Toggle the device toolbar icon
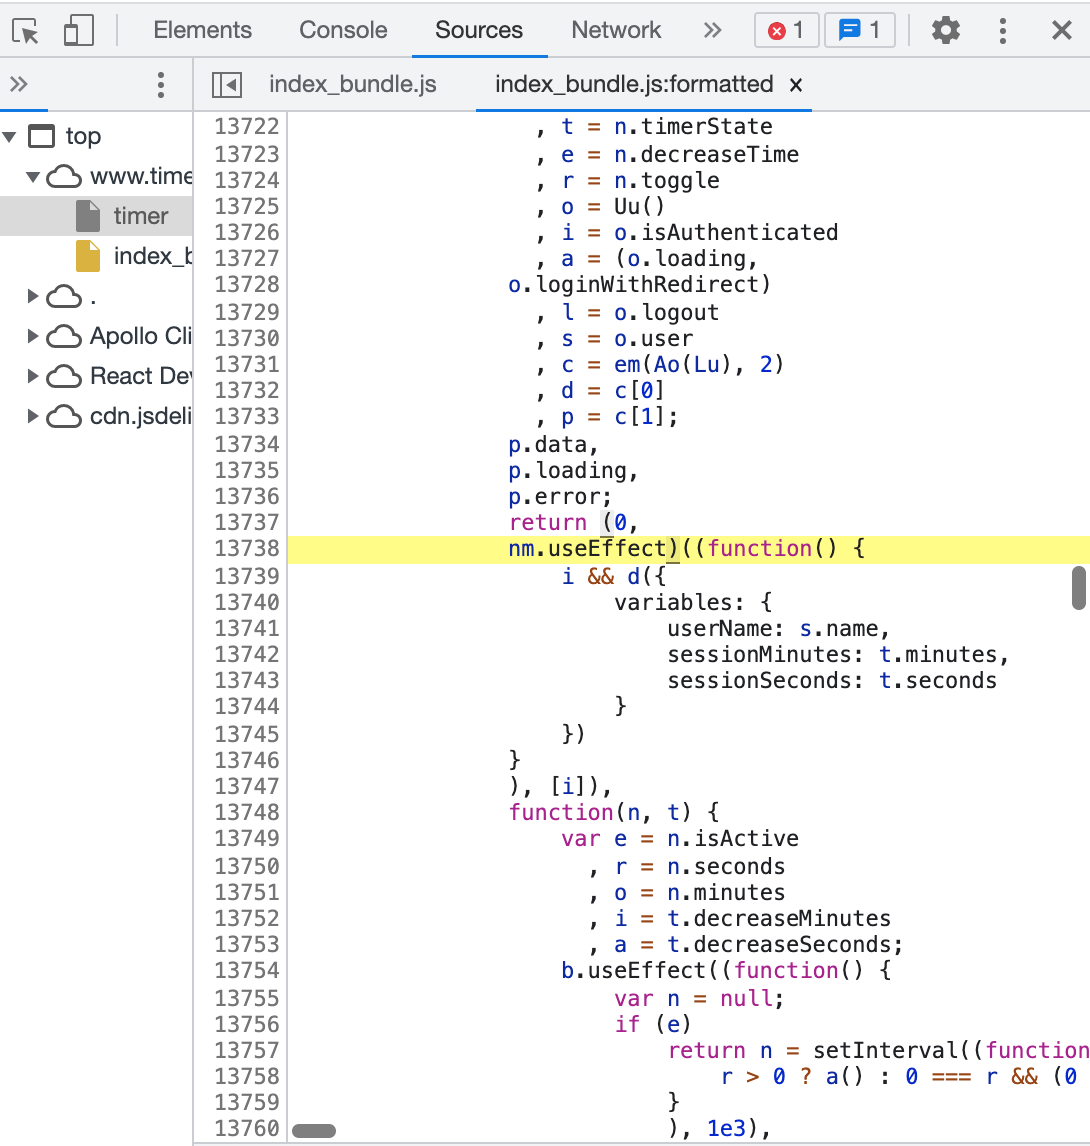The width and height of the screenshot is (1090, 1146). pos(78,31)
